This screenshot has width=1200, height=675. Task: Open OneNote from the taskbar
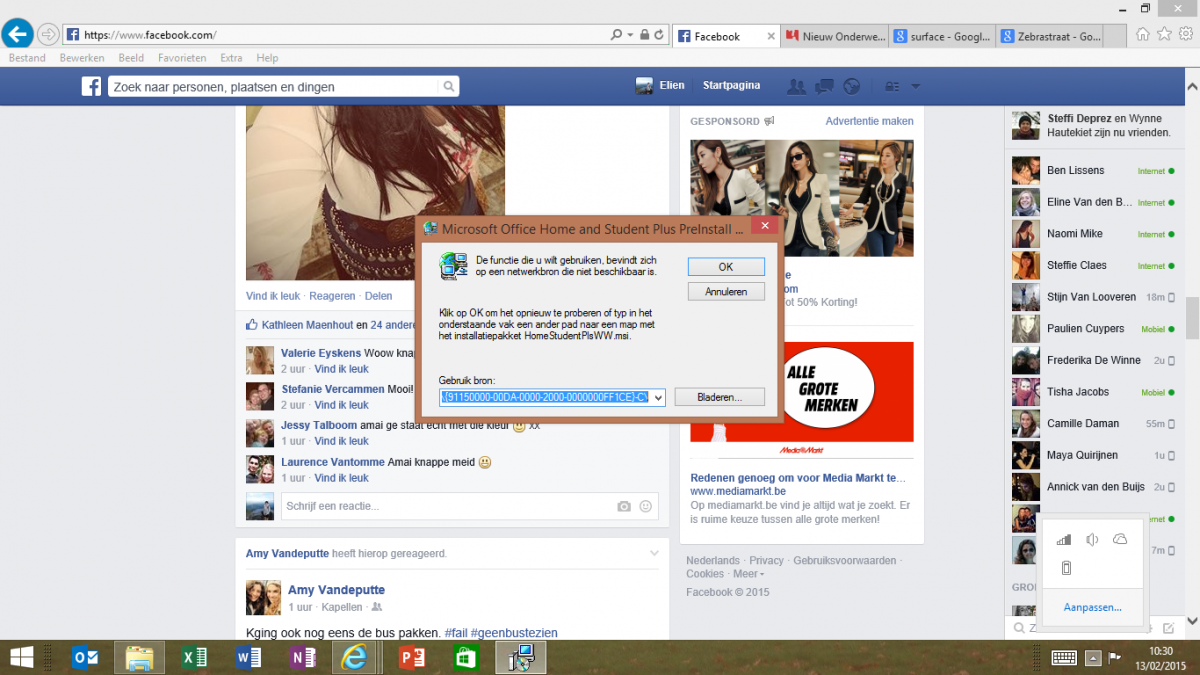[x=301, y=657]
